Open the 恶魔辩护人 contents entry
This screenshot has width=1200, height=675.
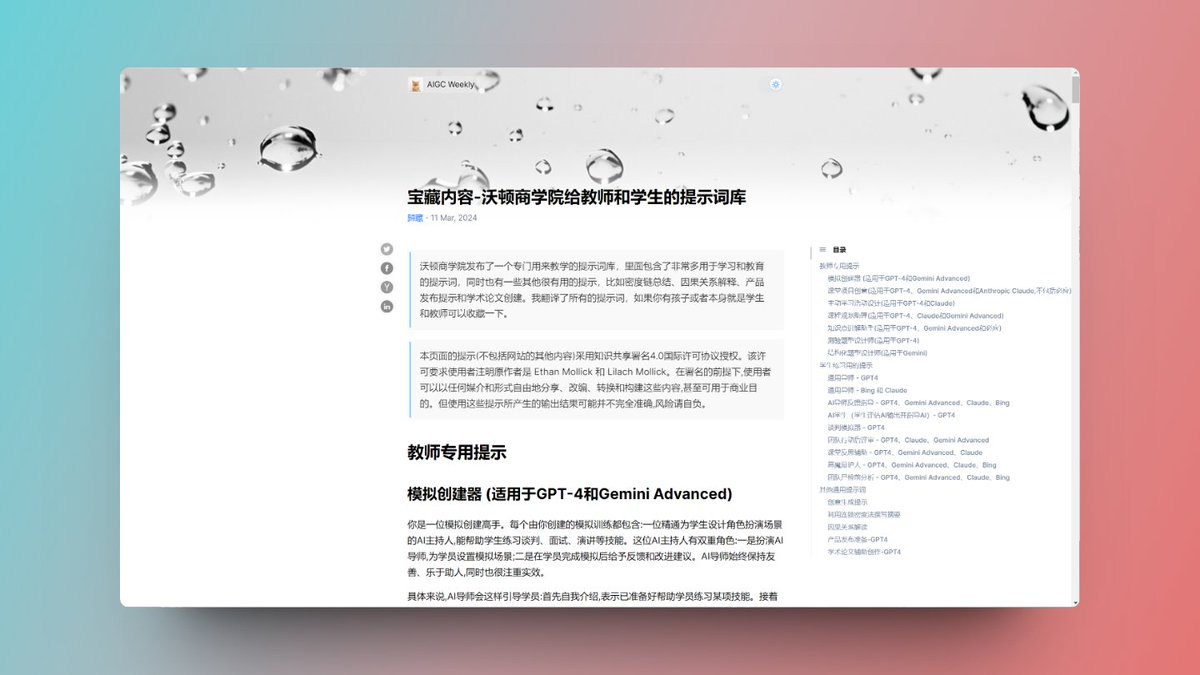pos(911,465)
